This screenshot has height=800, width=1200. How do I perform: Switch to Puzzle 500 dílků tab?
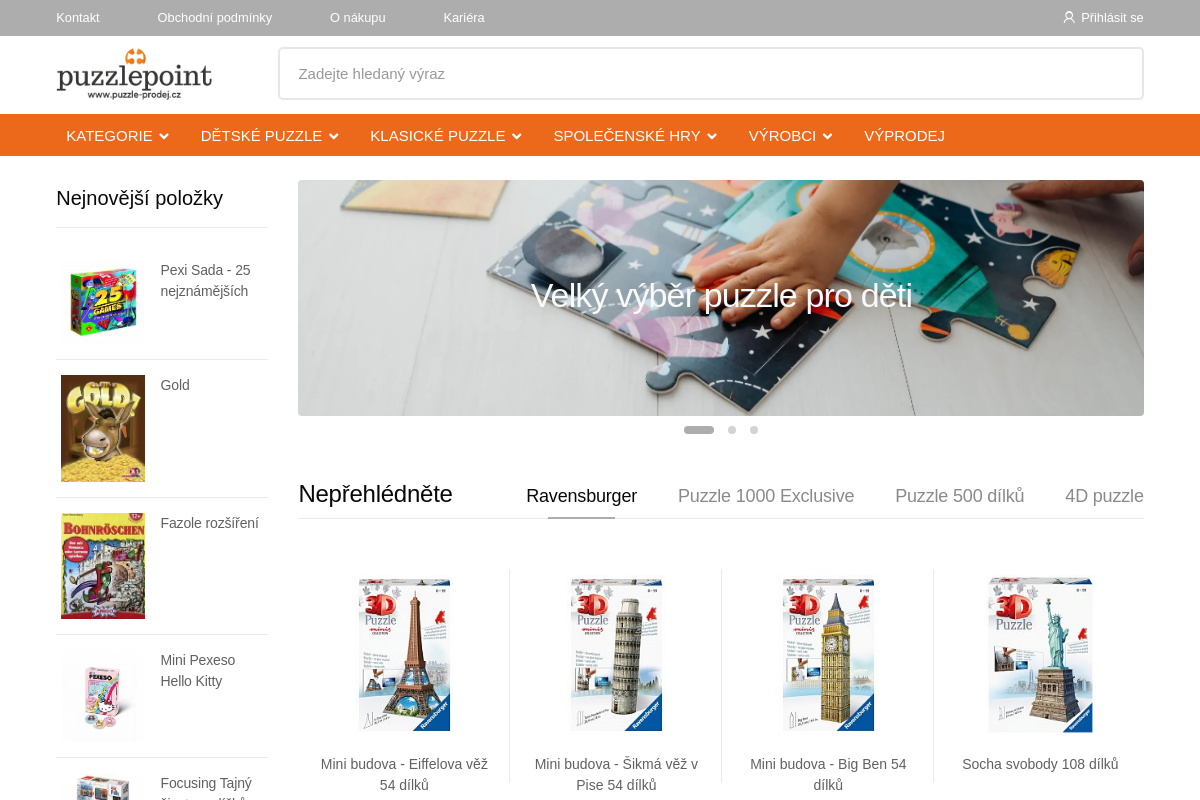tap(960, 496)
